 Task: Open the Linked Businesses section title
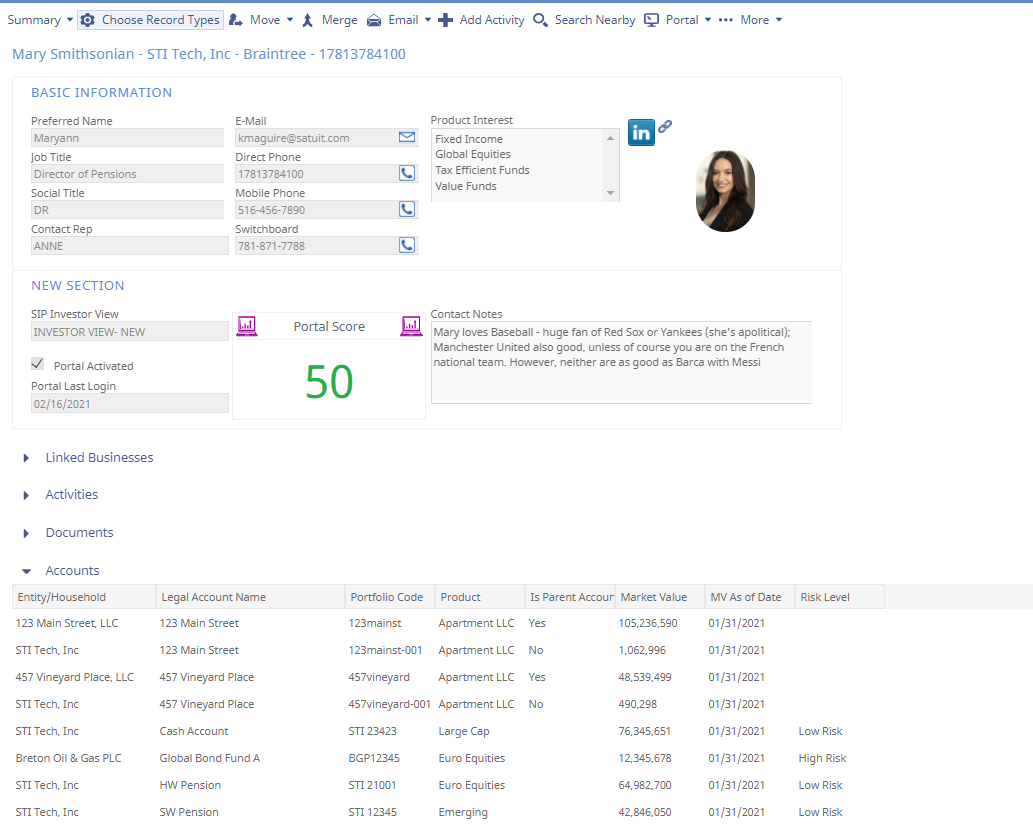(x=99, y=457)
